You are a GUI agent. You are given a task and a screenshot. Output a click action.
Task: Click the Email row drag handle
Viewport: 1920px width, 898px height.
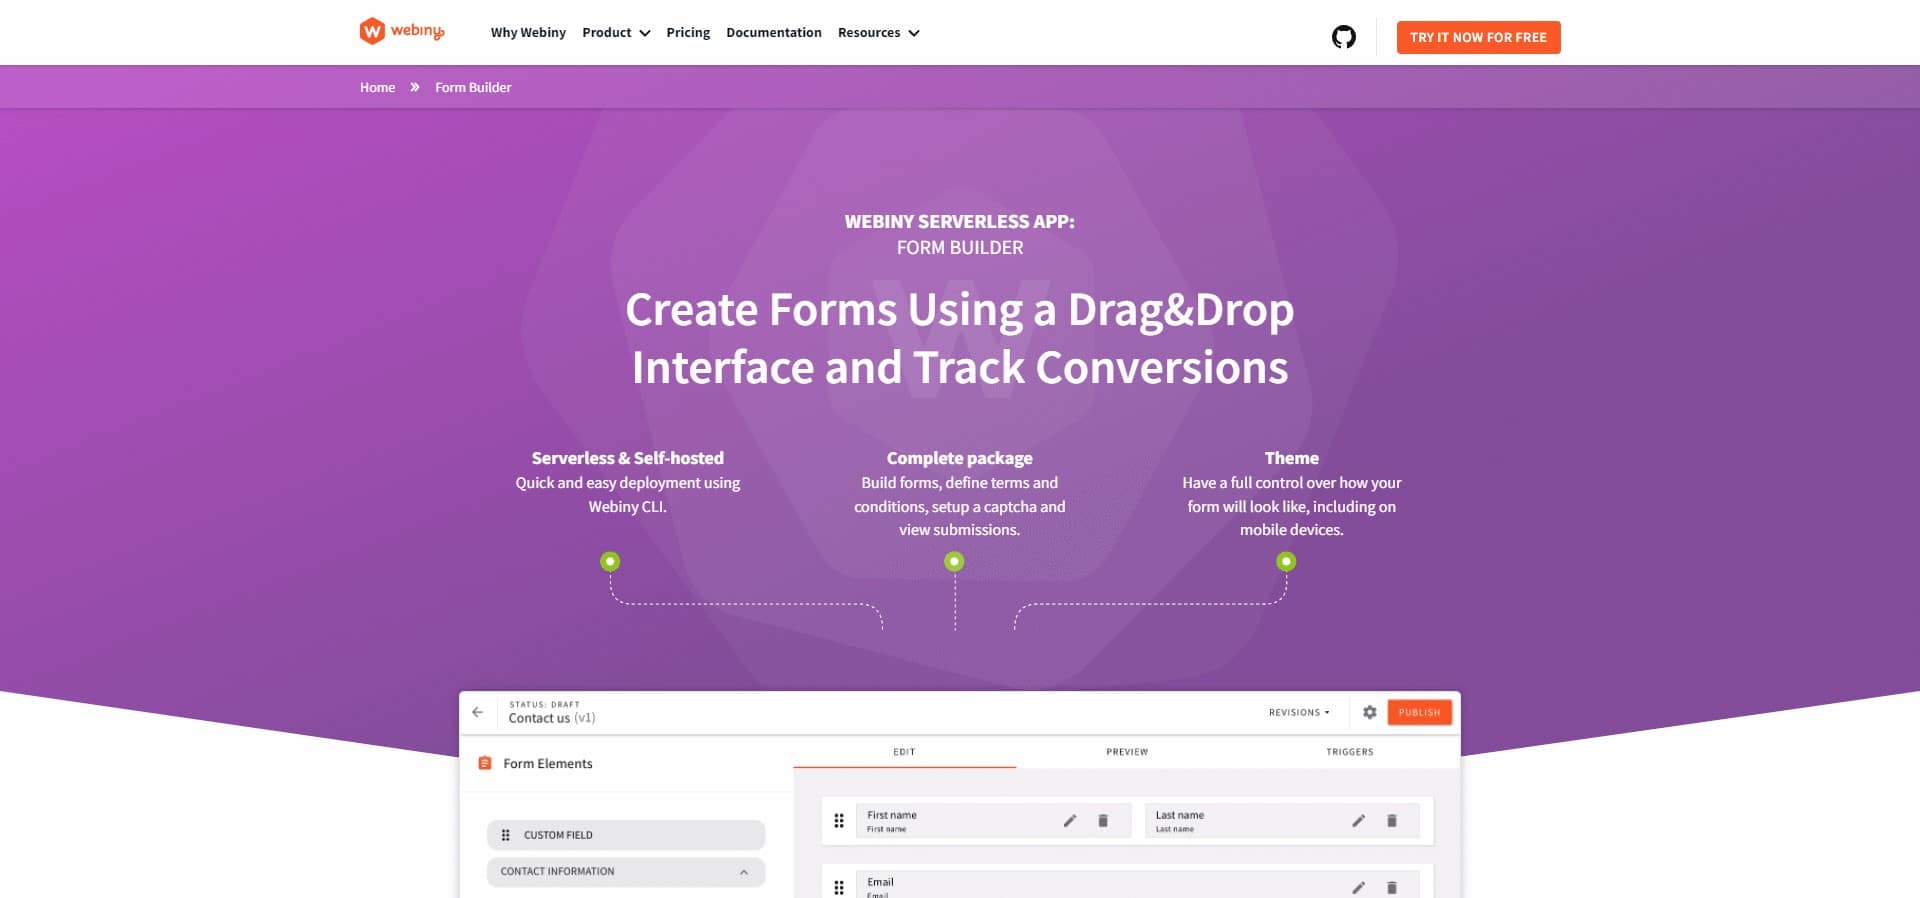click(839, 887)
